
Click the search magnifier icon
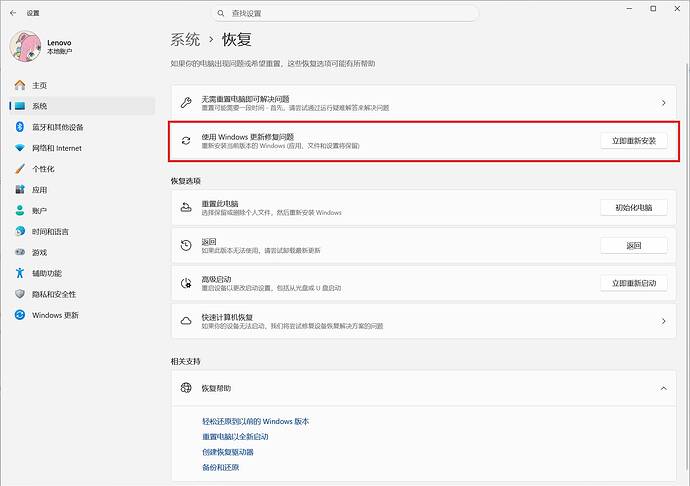pyautogui.click(x=221, y=13)
